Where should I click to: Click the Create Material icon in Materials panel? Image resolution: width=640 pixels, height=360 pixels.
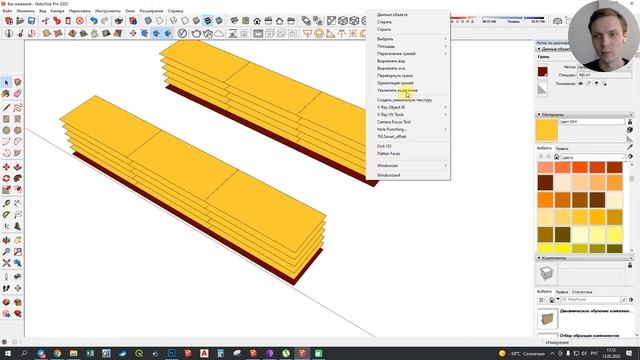click(x=630, y=130)
